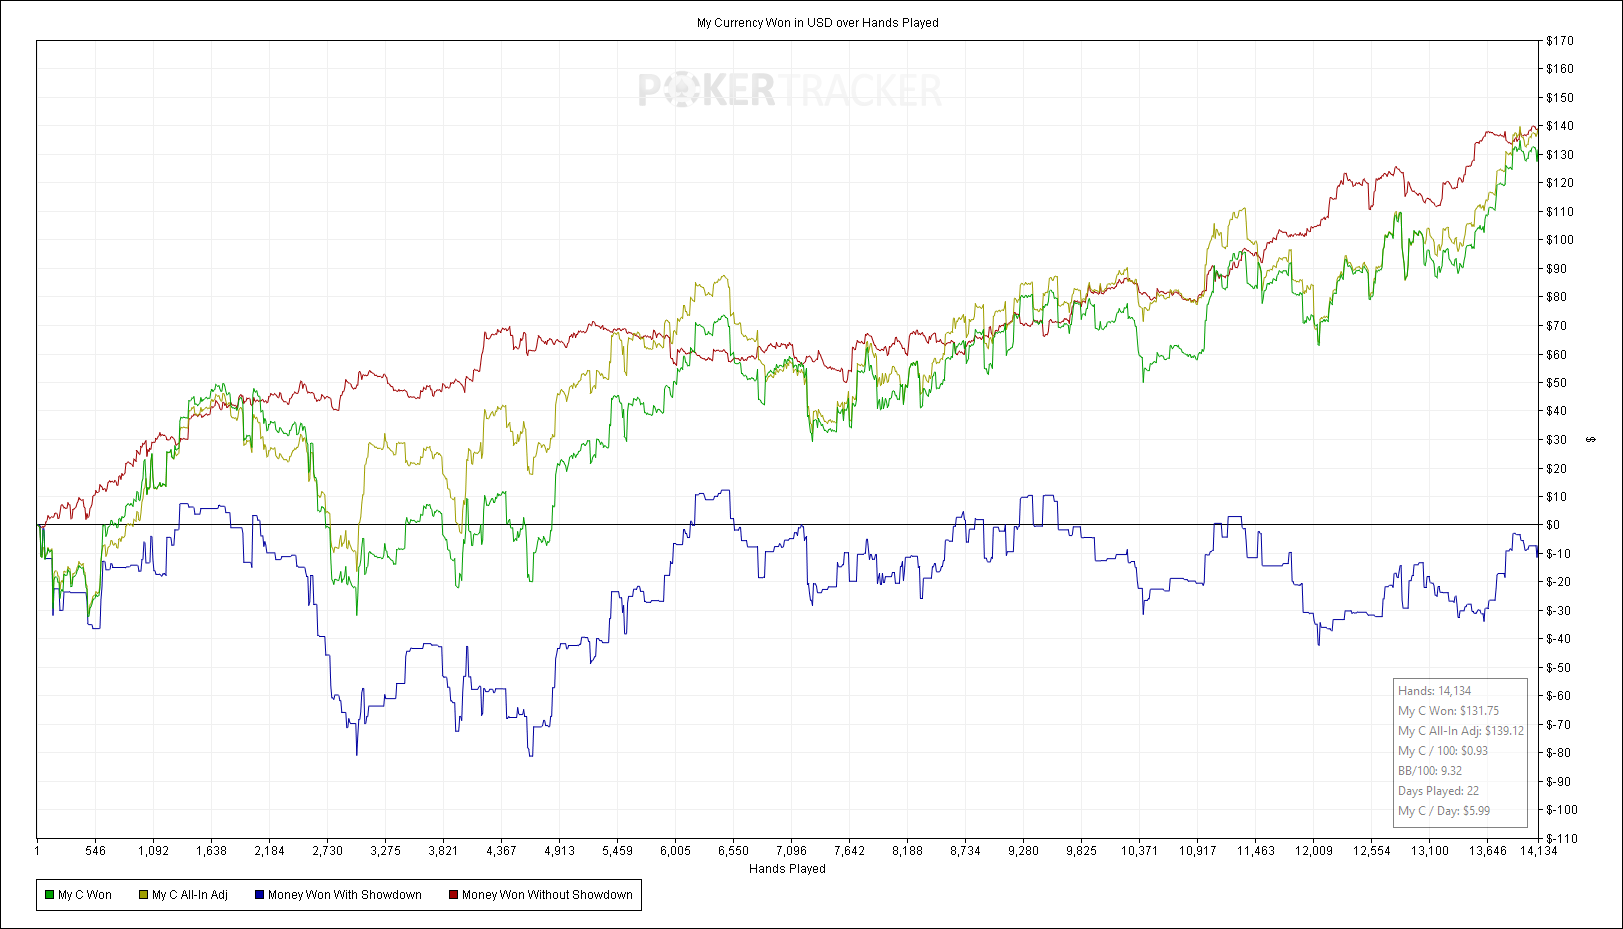Click the 14,134 tick on hands axis
The width and height of the screenshot is (1623, 929).
click(x=1539, y=851)
